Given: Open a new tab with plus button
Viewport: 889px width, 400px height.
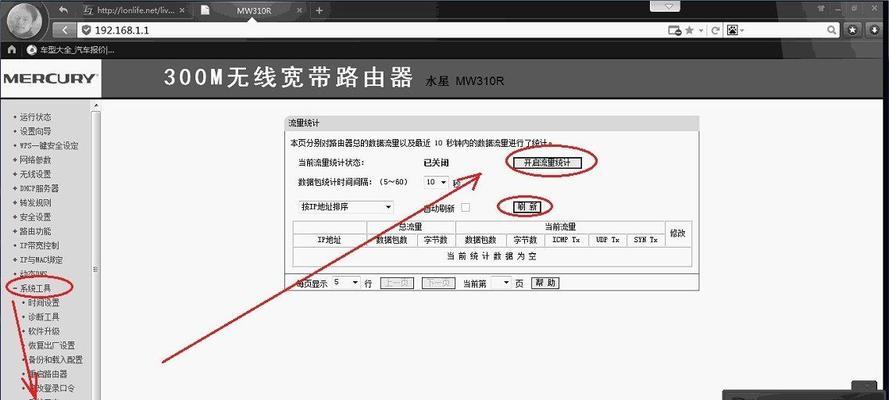Looking at the screenshot, I should (320, 10).
